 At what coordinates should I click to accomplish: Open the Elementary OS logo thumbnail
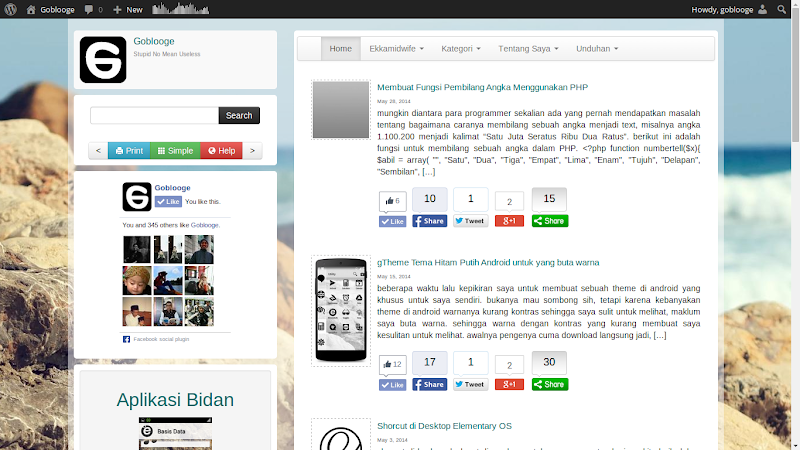coord(341,435)
